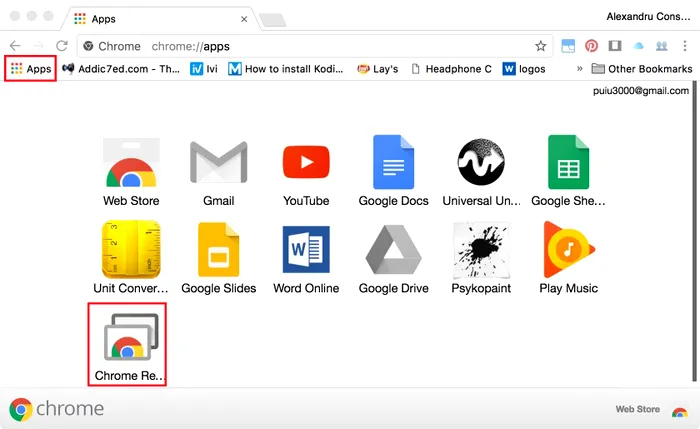700x429 pixels.
Task: Open the logos bookmark
Action: click(x=524, y=69)
